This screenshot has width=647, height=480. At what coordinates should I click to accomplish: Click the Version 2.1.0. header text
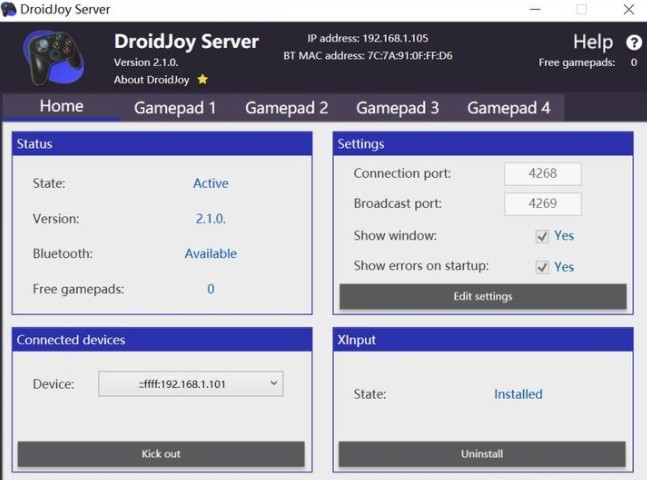pyautogui.click(x=146, y=62)
